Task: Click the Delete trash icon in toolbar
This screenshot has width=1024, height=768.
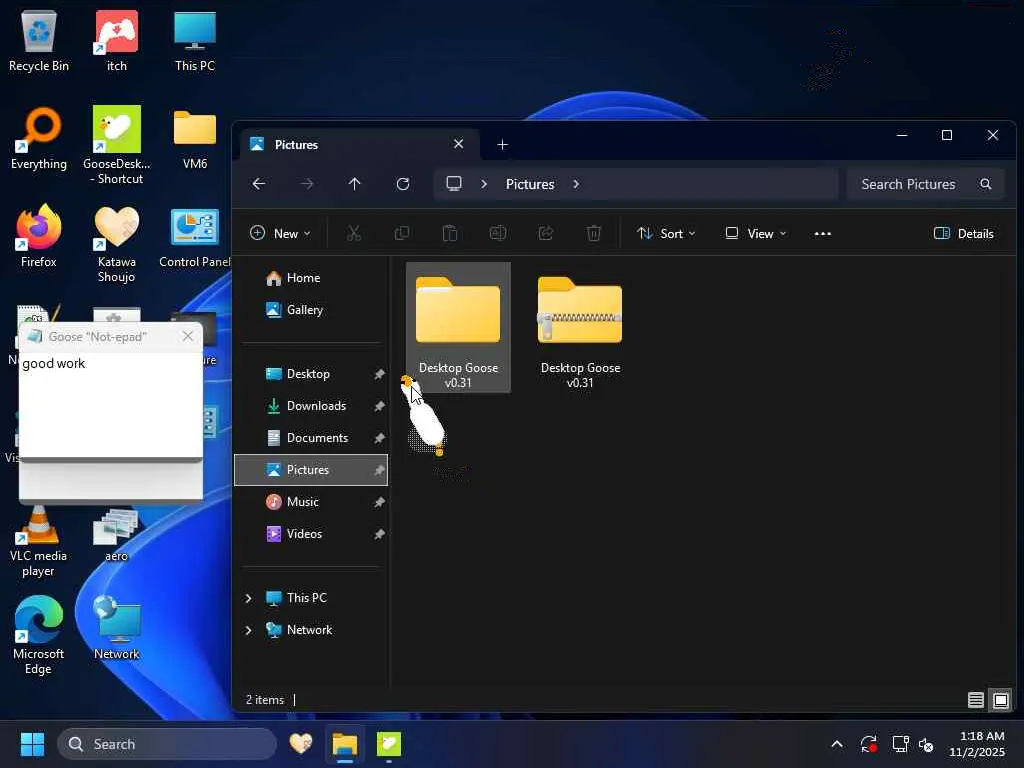Action: [x=593, y=233]
